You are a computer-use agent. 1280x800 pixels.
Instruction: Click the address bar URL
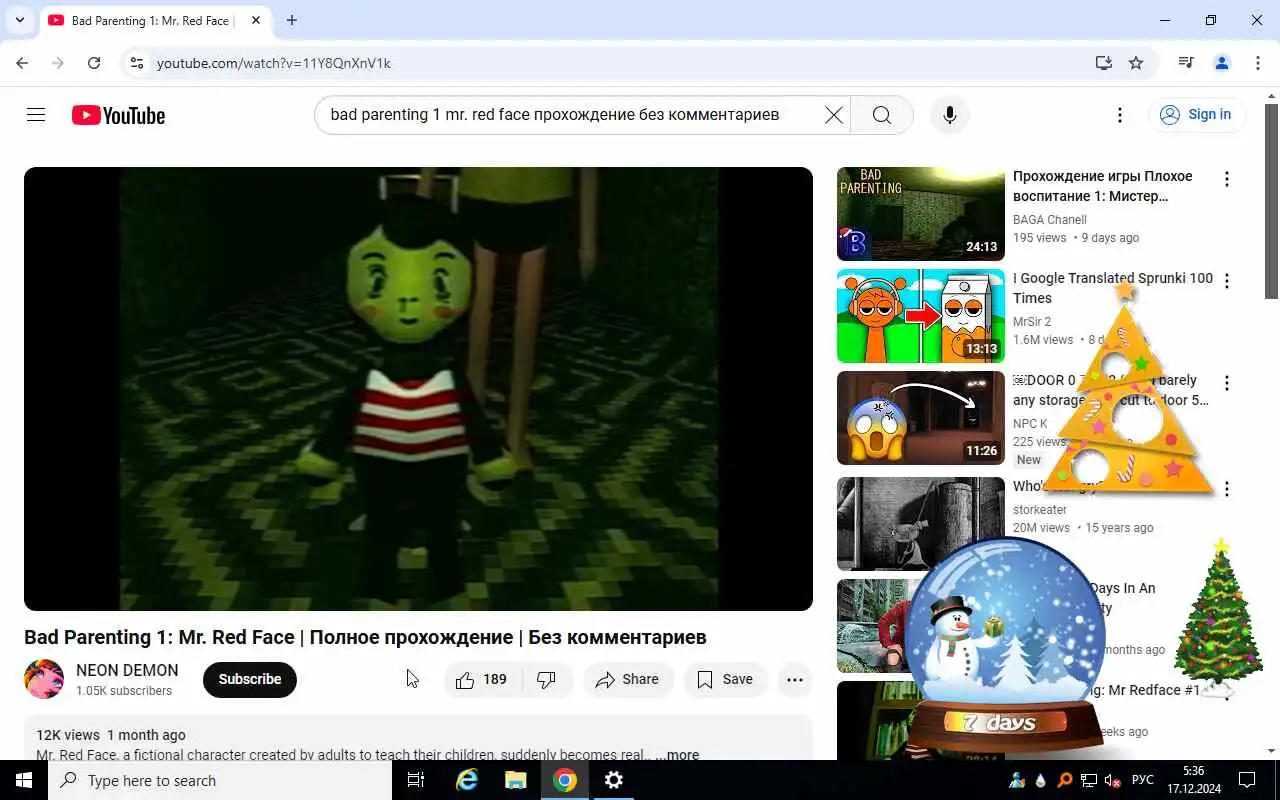273,63
